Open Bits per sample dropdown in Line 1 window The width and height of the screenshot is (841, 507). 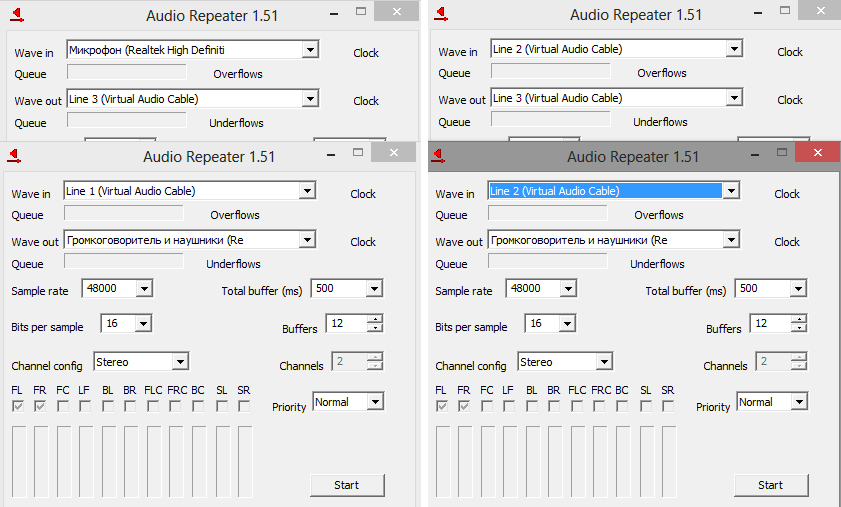143,324
